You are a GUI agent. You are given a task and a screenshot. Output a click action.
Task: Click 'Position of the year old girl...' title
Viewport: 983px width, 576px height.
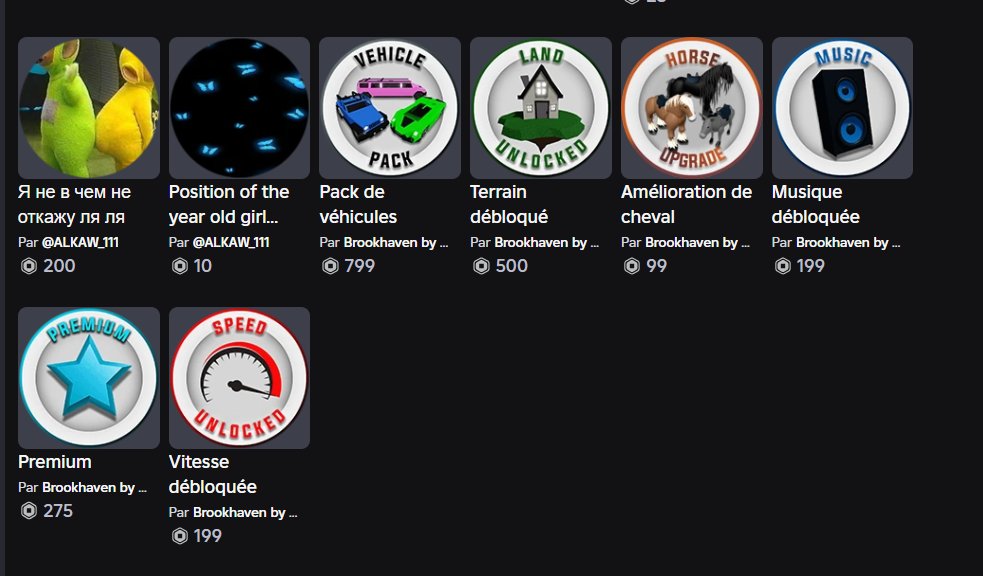[x=229, y=204]
